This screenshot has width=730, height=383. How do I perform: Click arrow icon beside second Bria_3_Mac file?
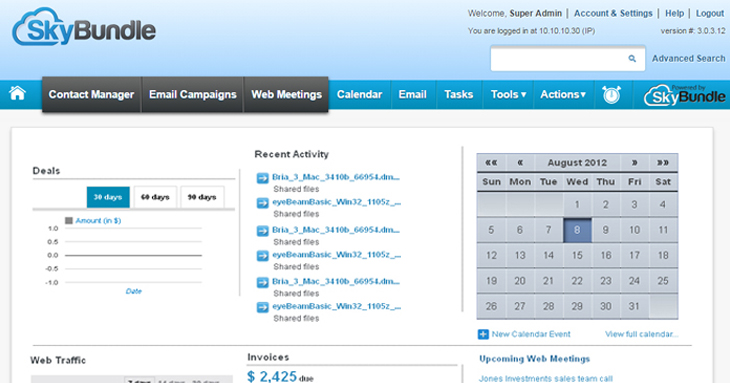point(263,230)
